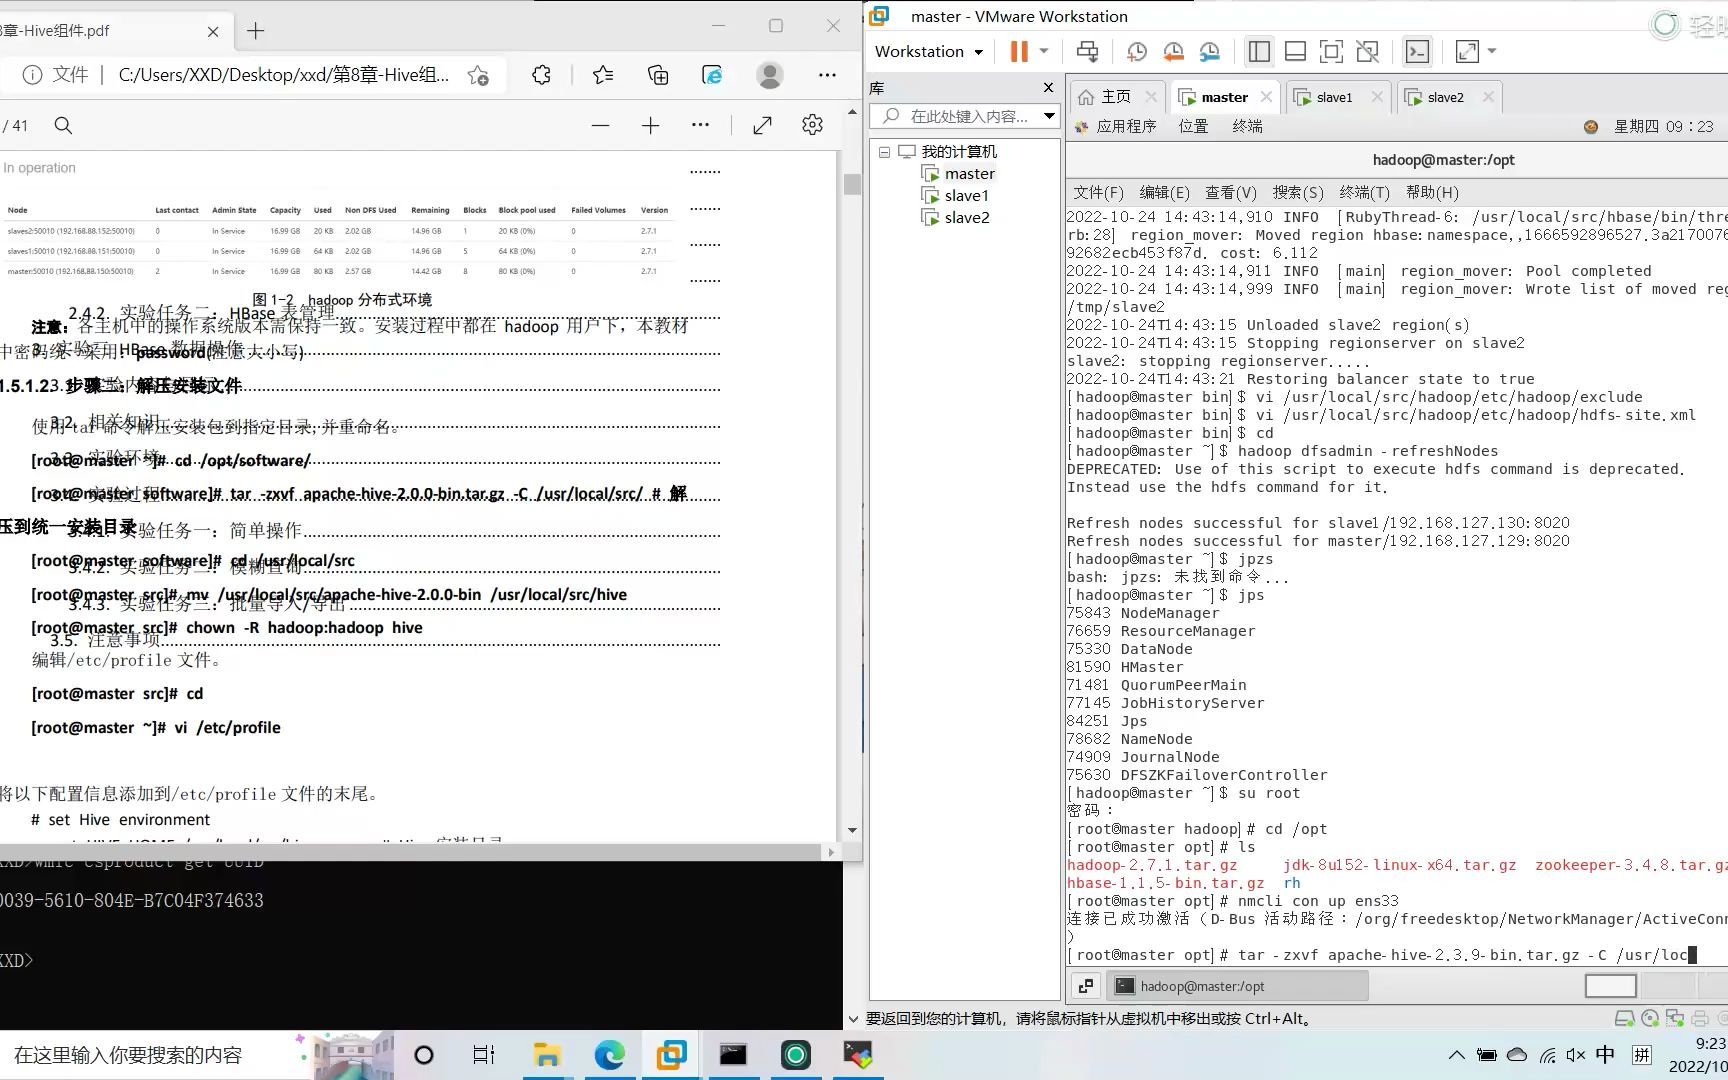The width and height of the screenshot is (1728, 1080).
Task: Enter full screen mode in VMware
Action: coord(1331,51)
